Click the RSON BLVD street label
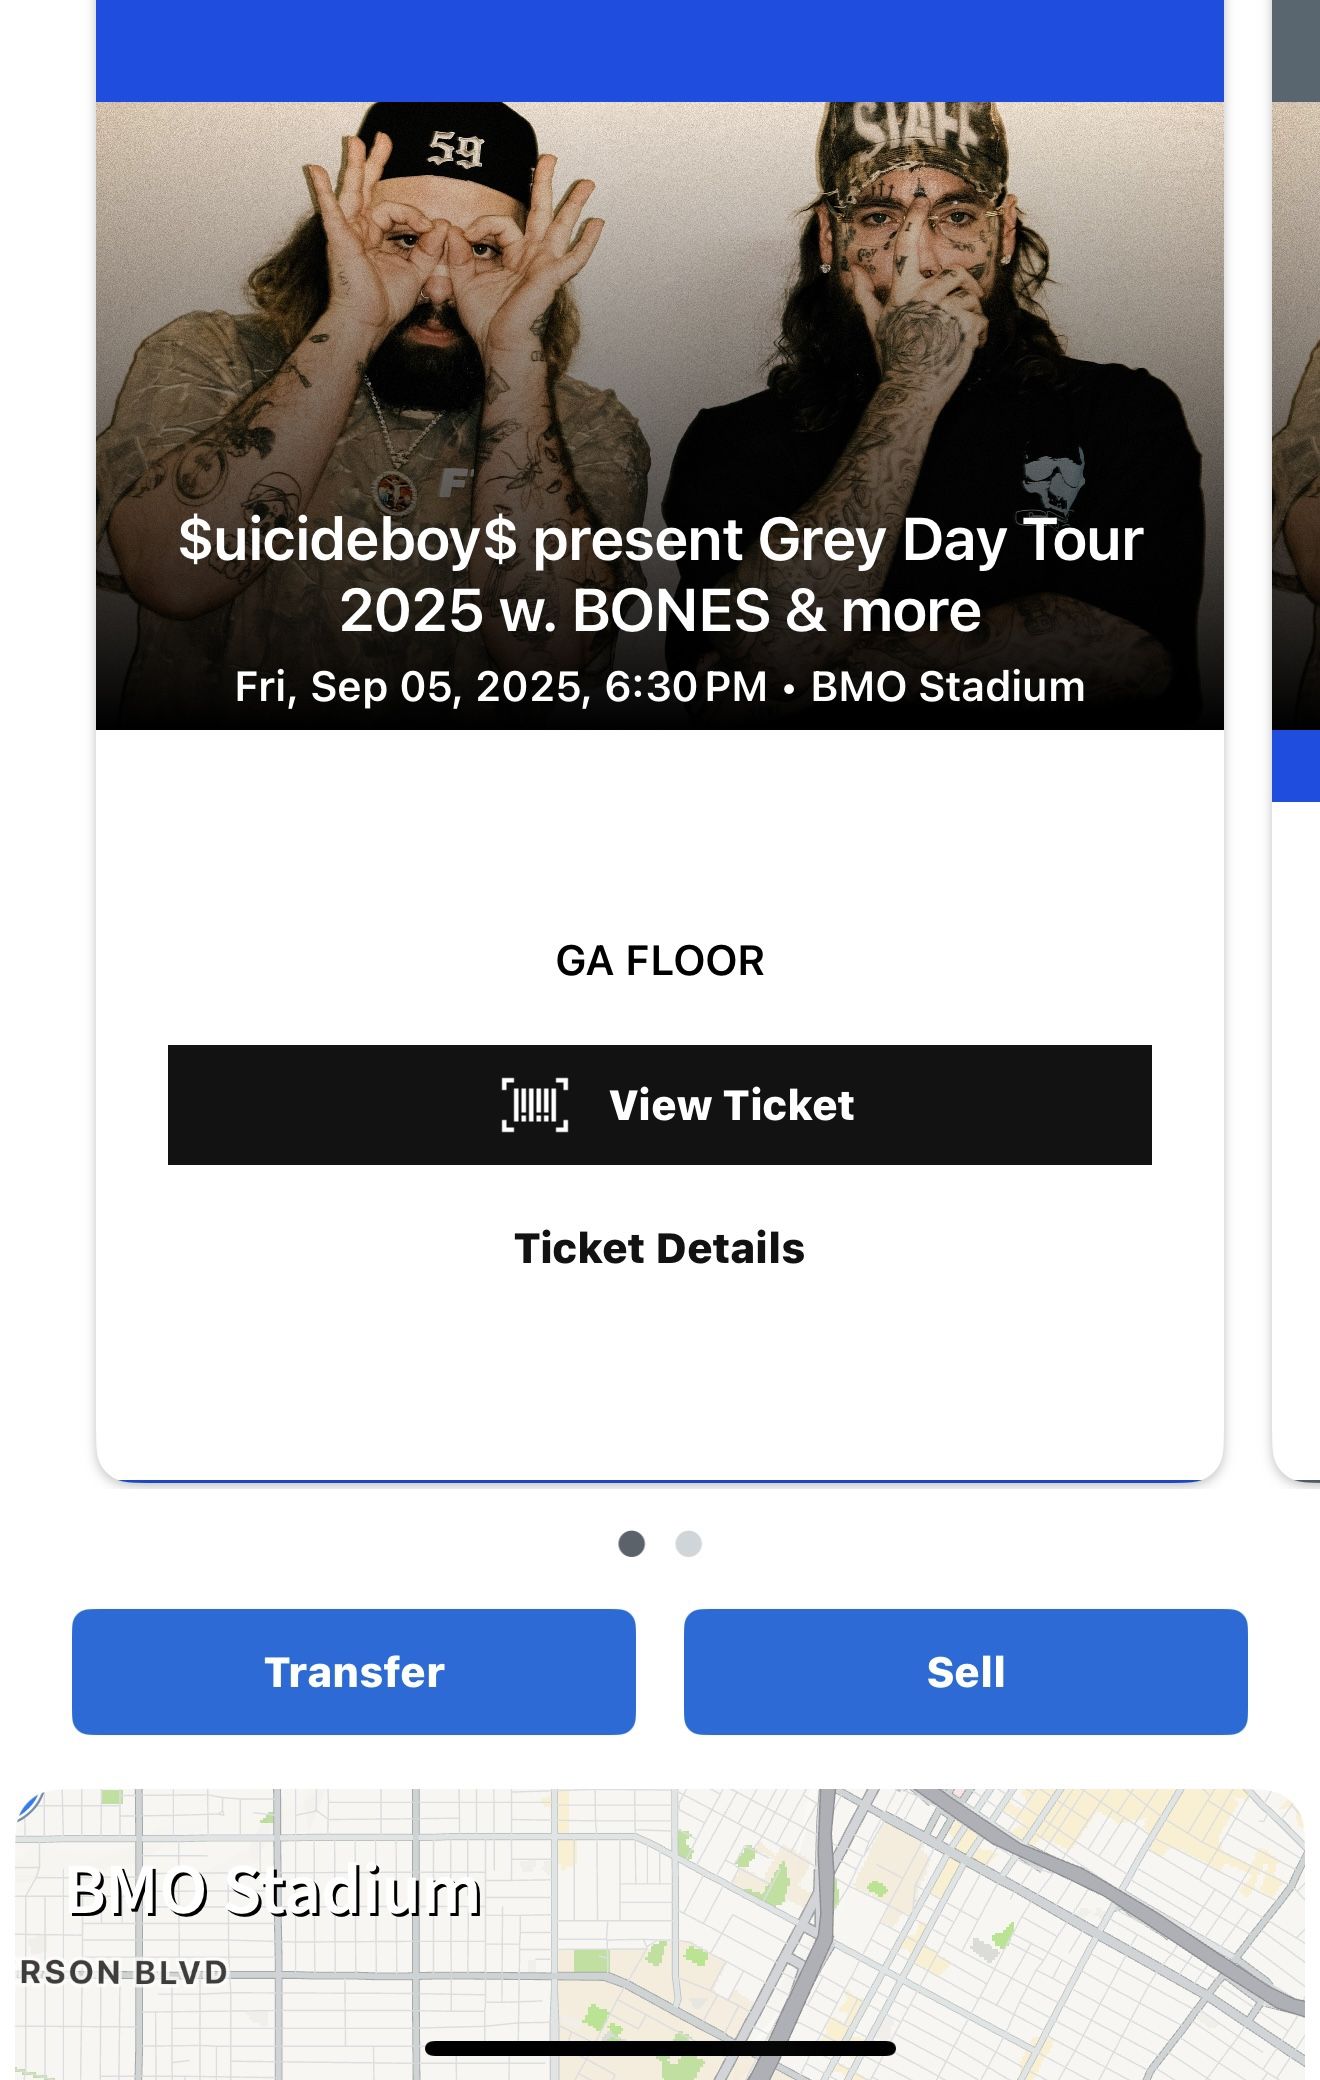The height and width of the screenshot is (2080, 1320). coord(124,1973)
